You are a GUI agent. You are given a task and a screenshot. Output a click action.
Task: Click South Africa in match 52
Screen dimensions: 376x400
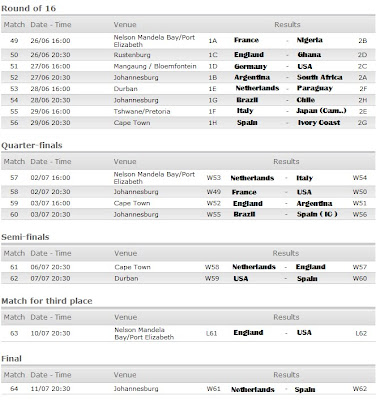pyautogui.click(x=320, y=77)
